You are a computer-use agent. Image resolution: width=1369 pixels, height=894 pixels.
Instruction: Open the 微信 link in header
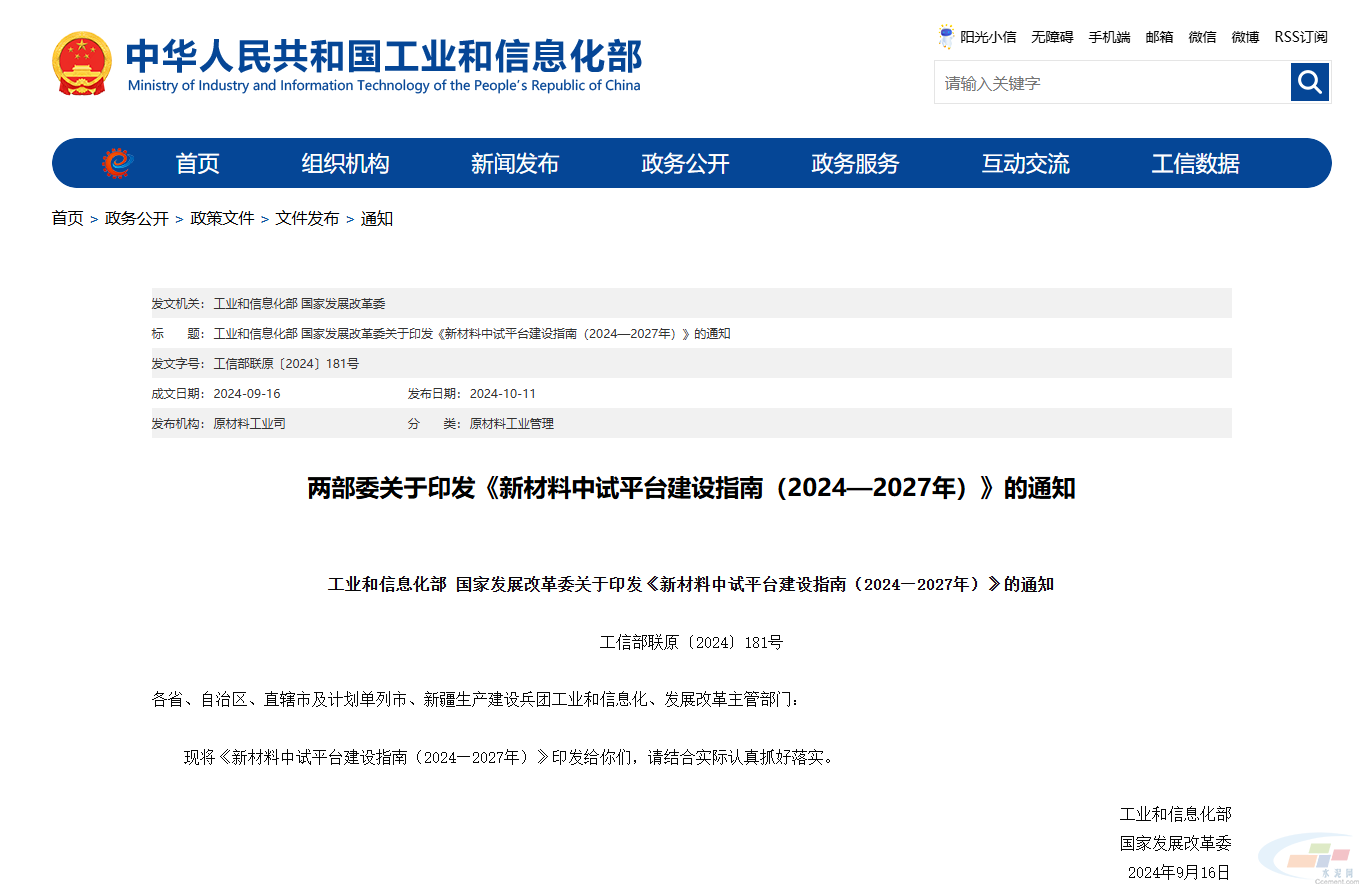[1202, 37]
